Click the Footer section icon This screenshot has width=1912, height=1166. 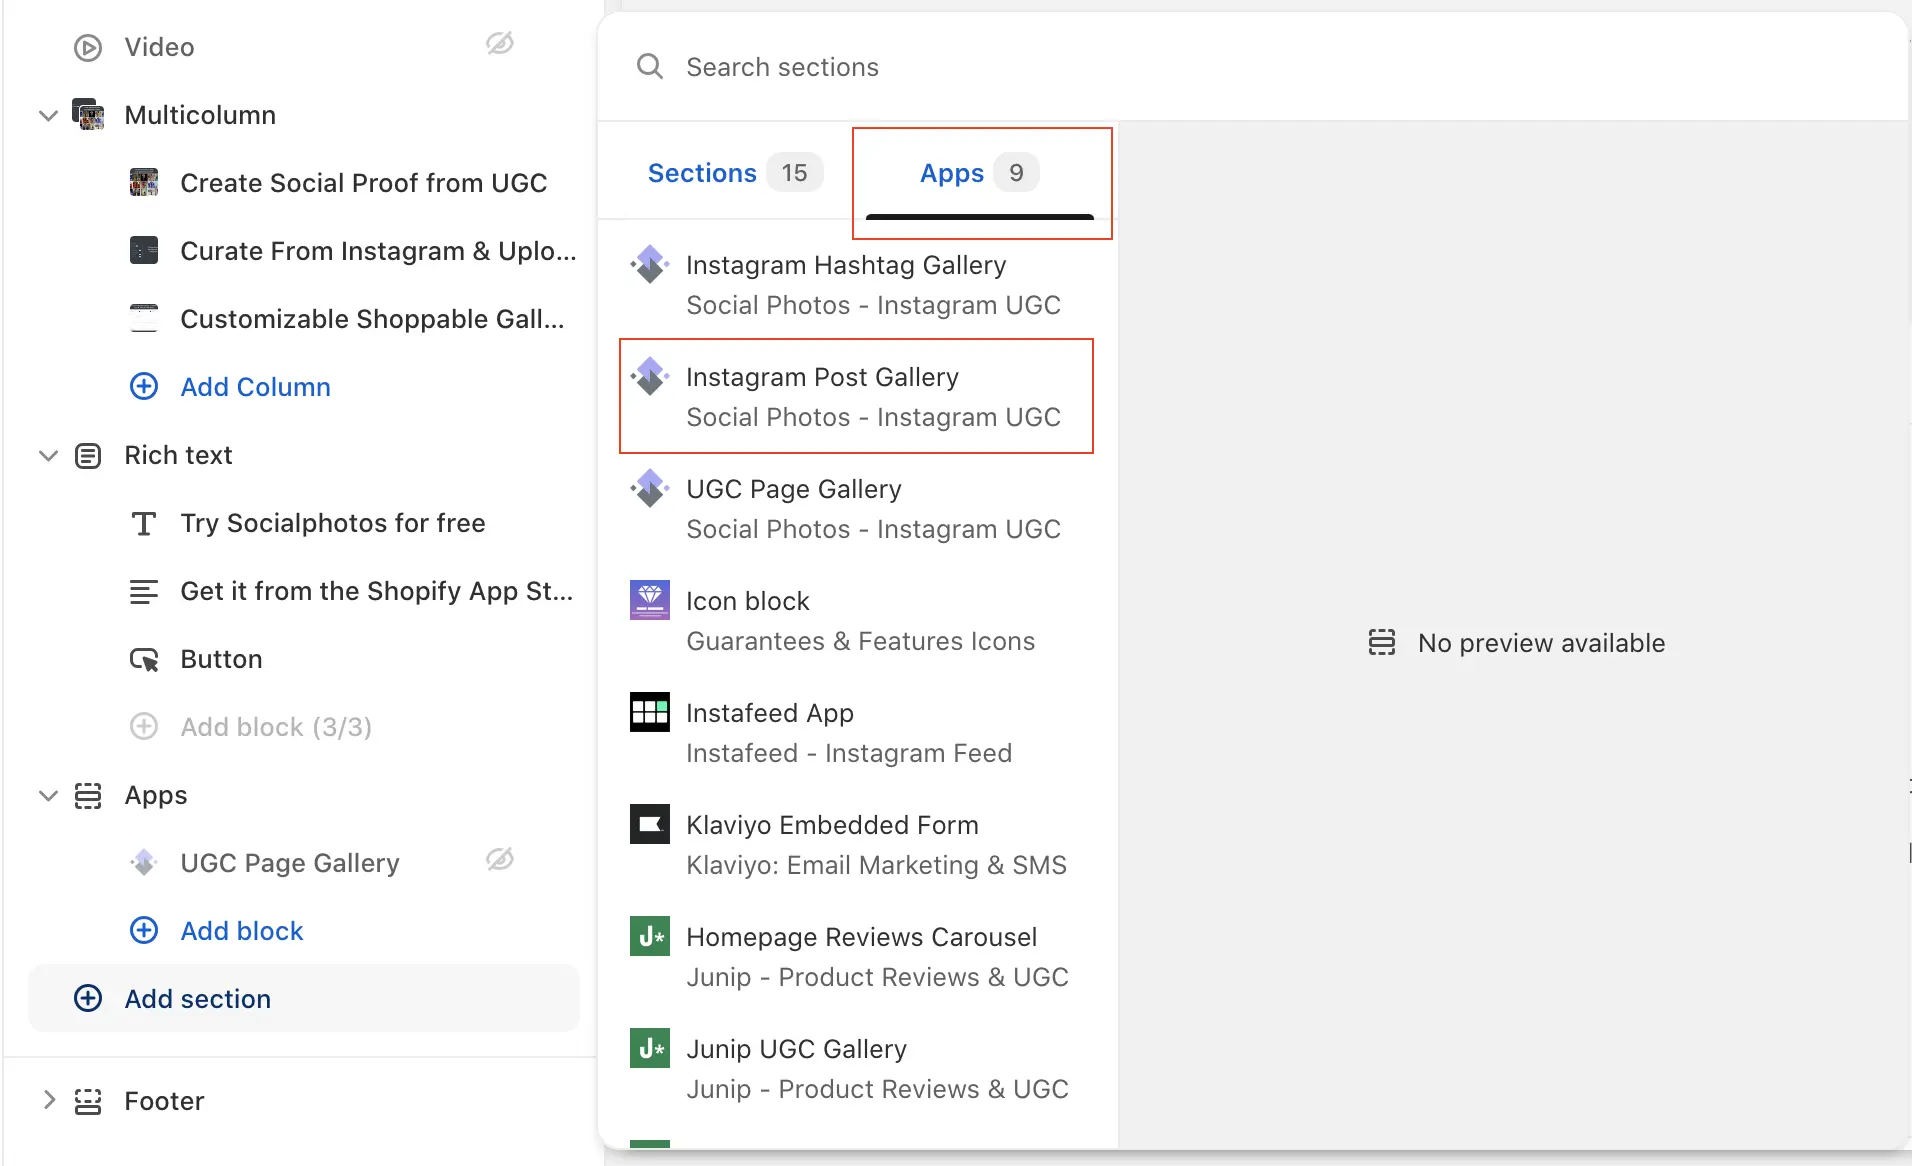88,1101
